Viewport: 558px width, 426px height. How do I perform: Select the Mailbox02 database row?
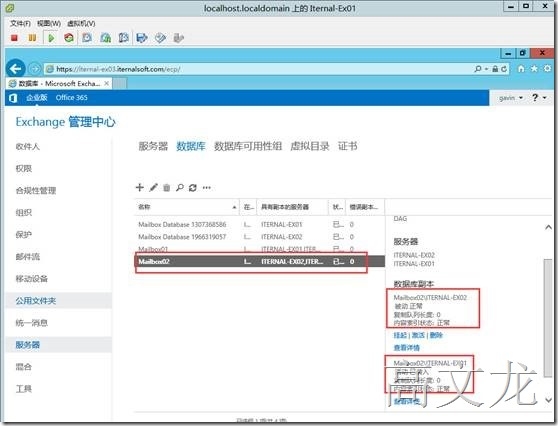coord(260,261)
